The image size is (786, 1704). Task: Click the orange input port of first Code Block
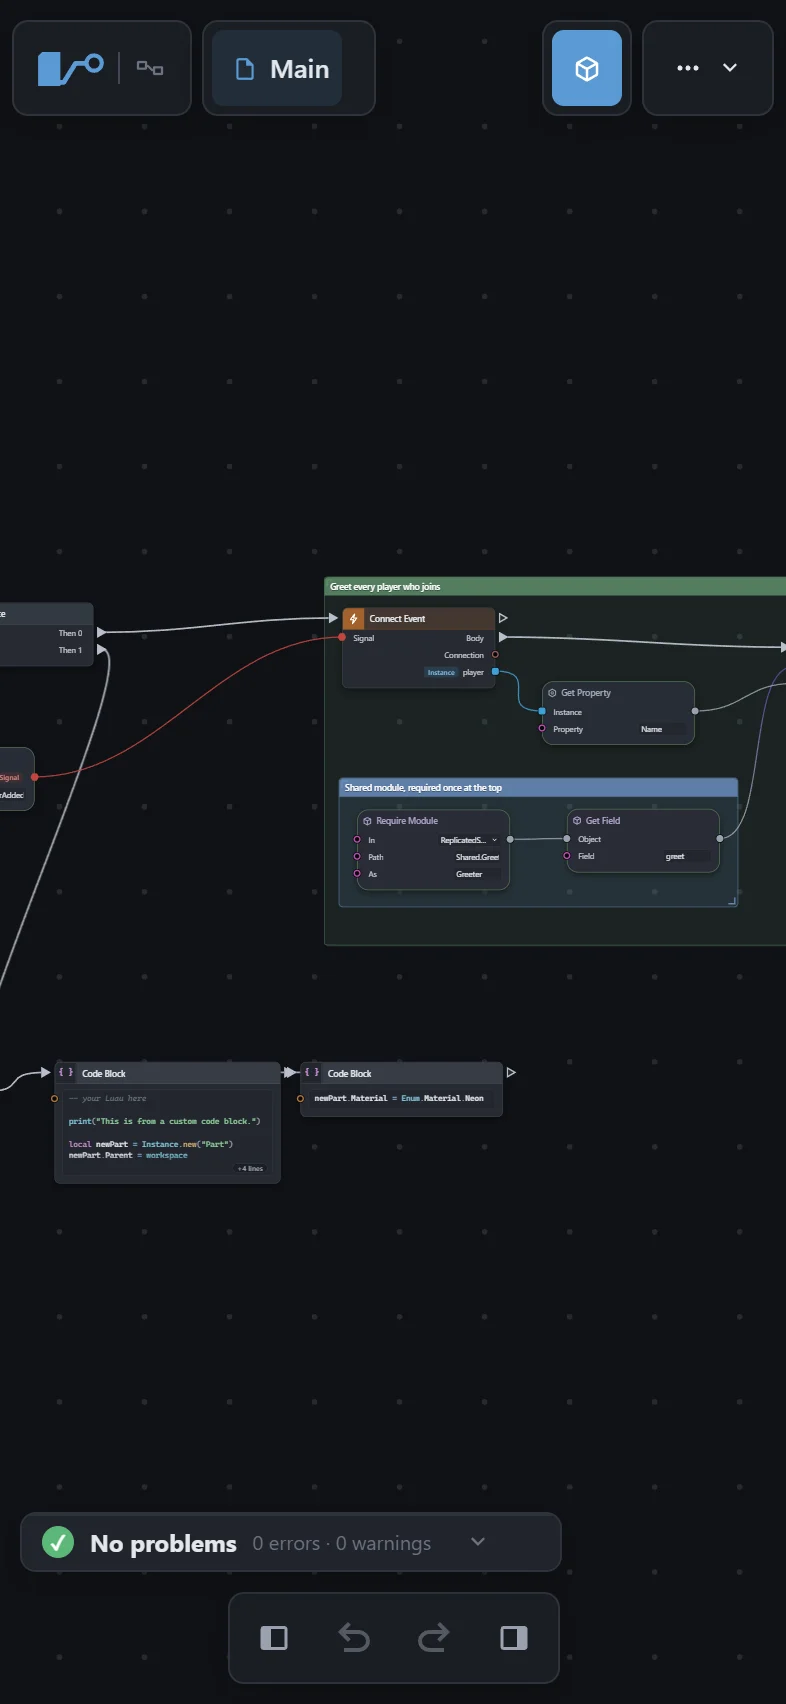tap(55, 1098)
